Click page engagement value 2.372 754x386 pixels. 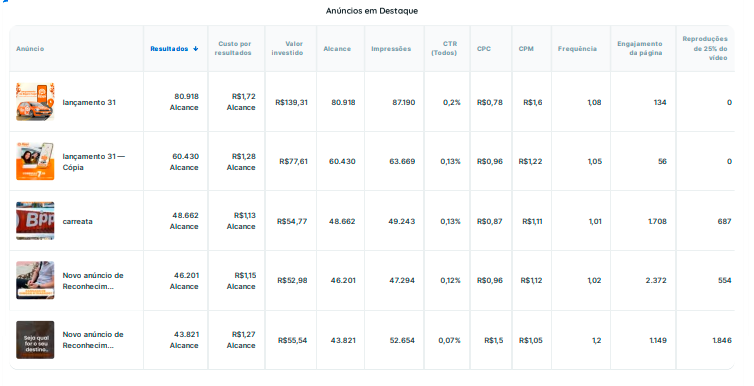(x=656, y=281)
